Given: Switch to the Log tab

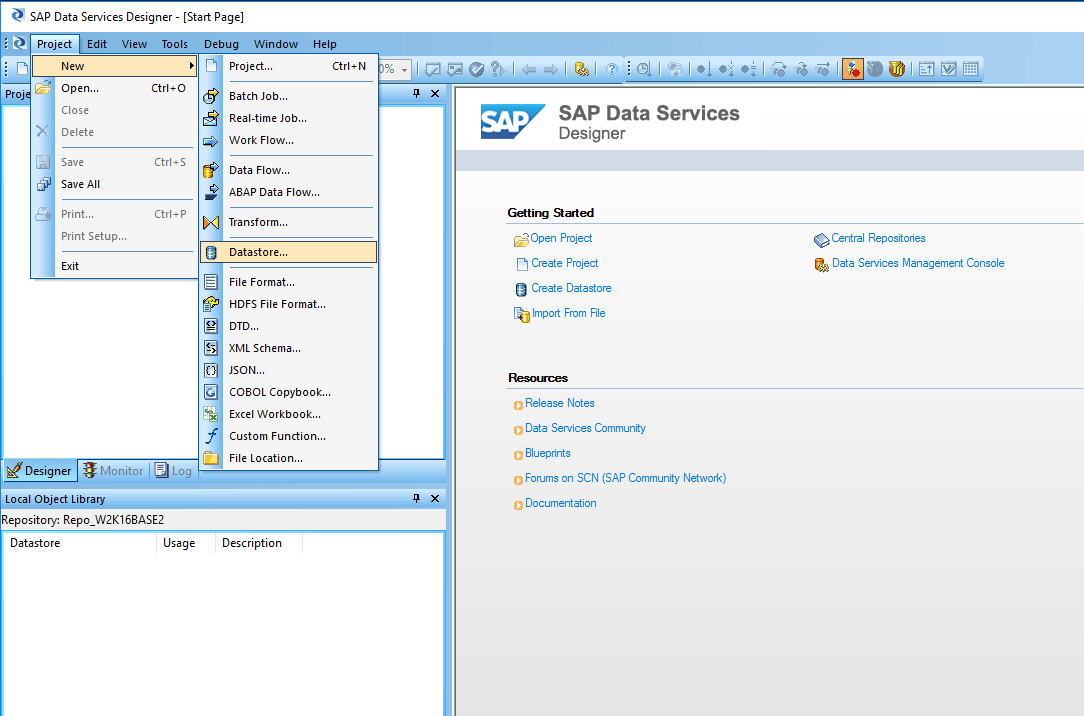Looking at the screenshot, I should (174, 471).
